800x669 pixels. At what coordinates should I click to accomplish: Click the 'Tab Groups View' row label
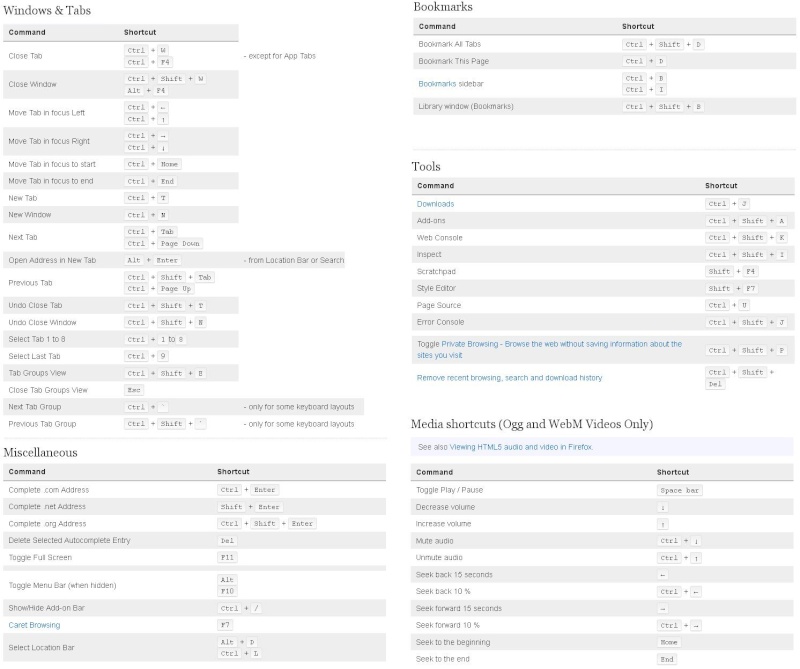click(x=37, y=373)
